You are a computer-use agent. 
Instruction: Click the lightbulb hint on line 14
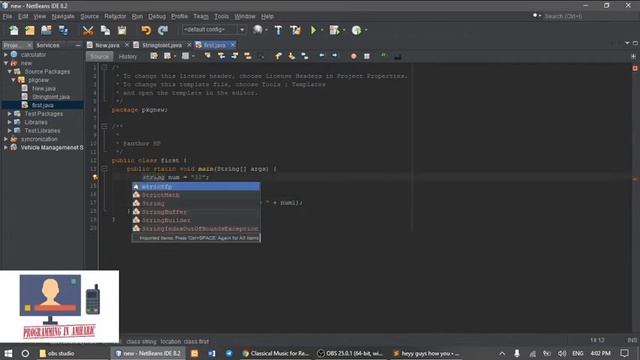(95, 178)
